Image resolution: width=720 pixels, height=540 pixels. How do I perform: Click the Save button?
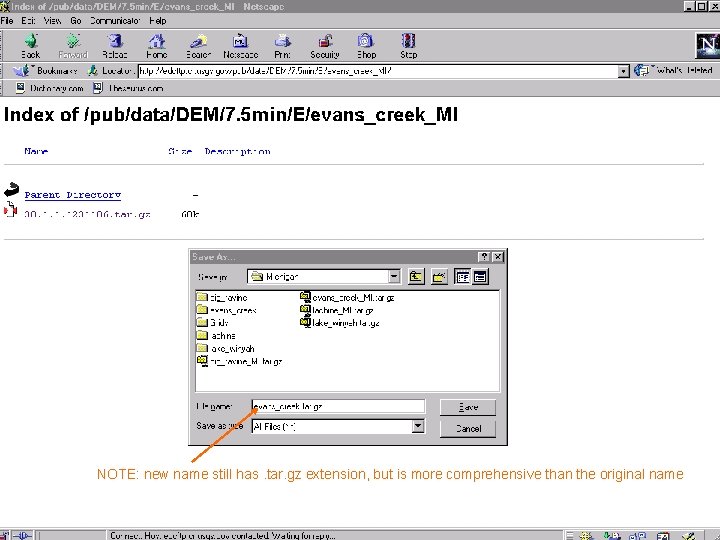[x=468, y=407]
